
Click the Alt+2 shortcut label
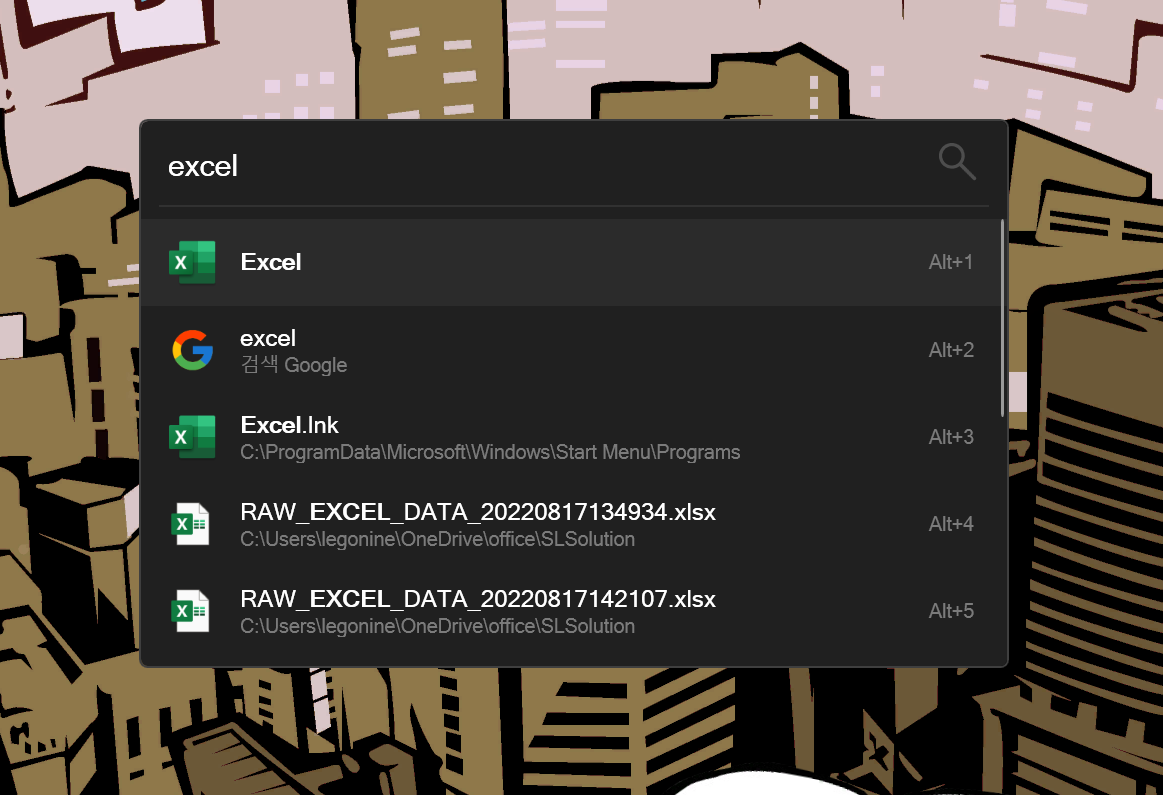(950, 350)
